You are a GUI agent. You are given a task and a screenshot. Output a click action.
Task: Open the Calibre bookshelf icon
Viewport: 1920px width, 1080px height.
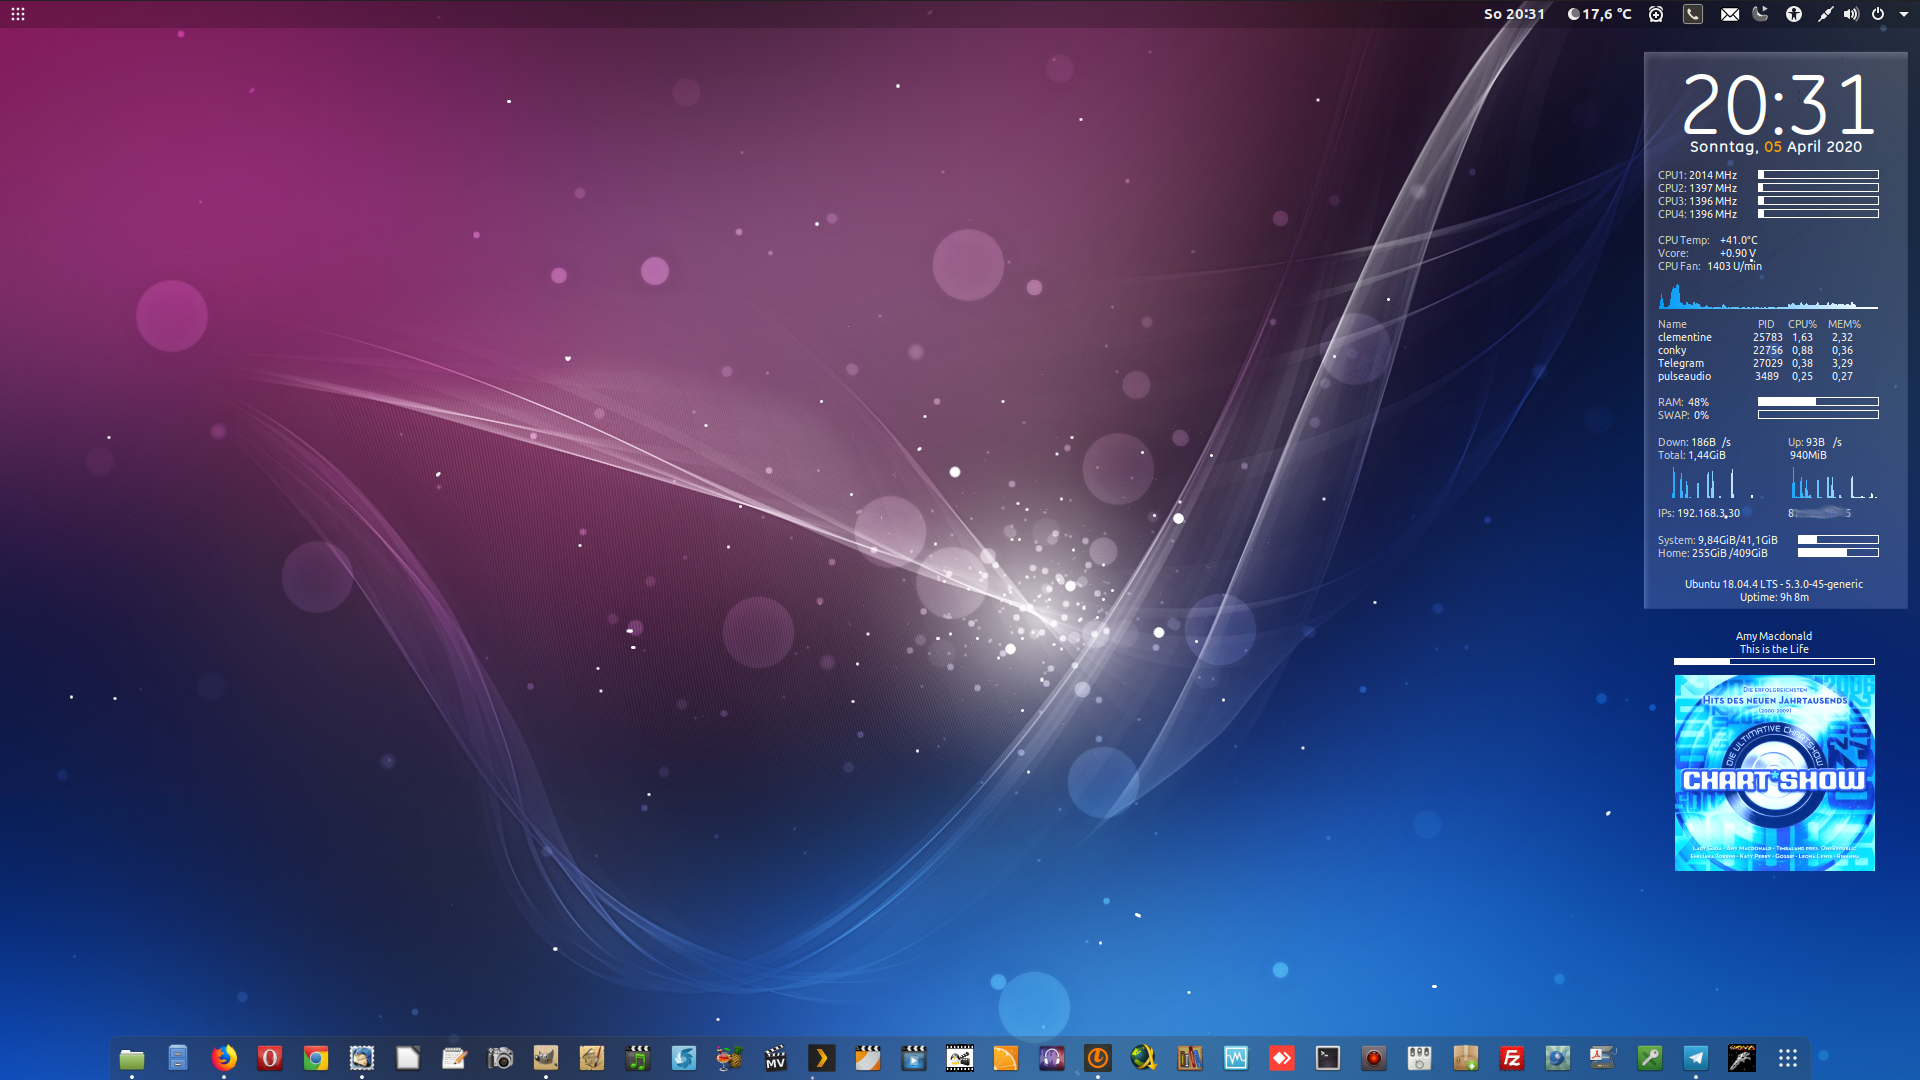(1190, 1058)
